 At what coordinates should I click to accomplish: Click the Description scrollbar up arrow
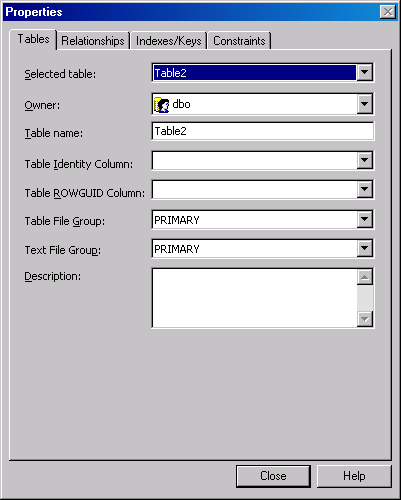(365, 277)
